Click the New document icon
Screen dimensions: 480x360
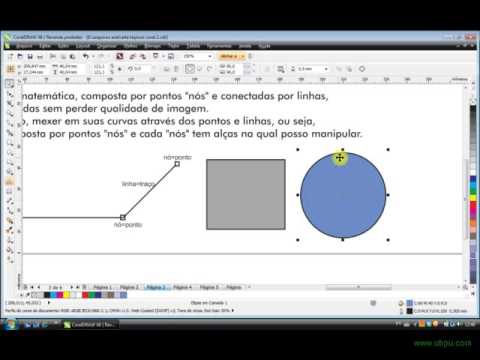pyautogui.click(x=11, y=57)
